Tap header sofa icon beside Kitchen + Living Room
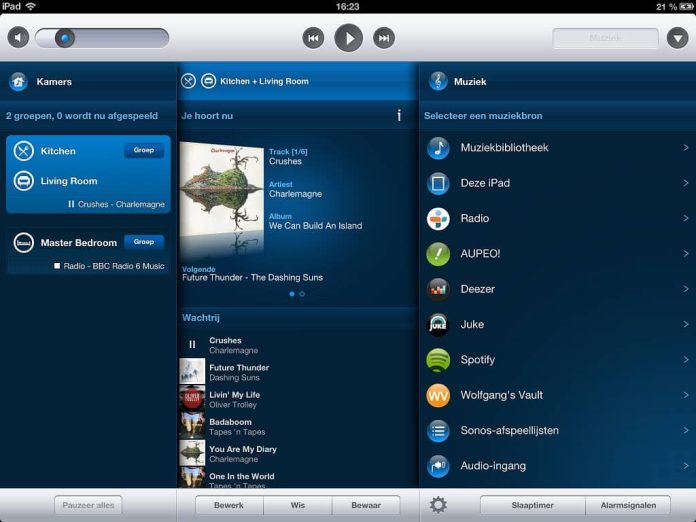 [x=208, y=81]
